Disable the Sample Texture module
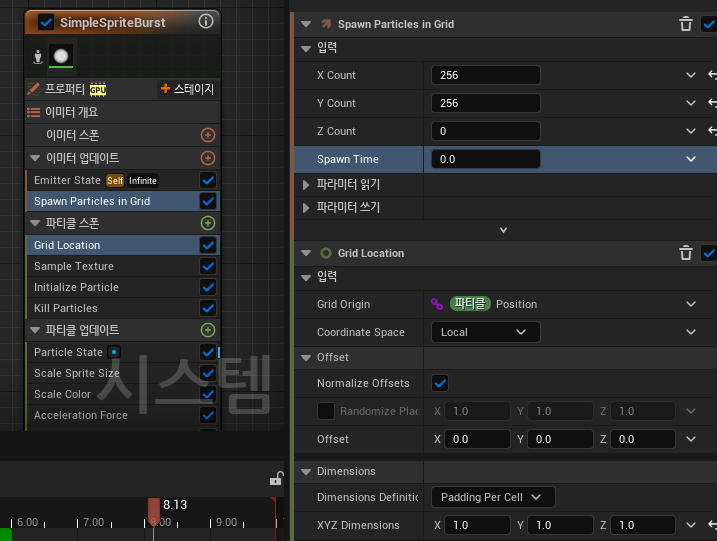Image resolution: width=717 pixels, height=541 pixels. click(208, 266)
